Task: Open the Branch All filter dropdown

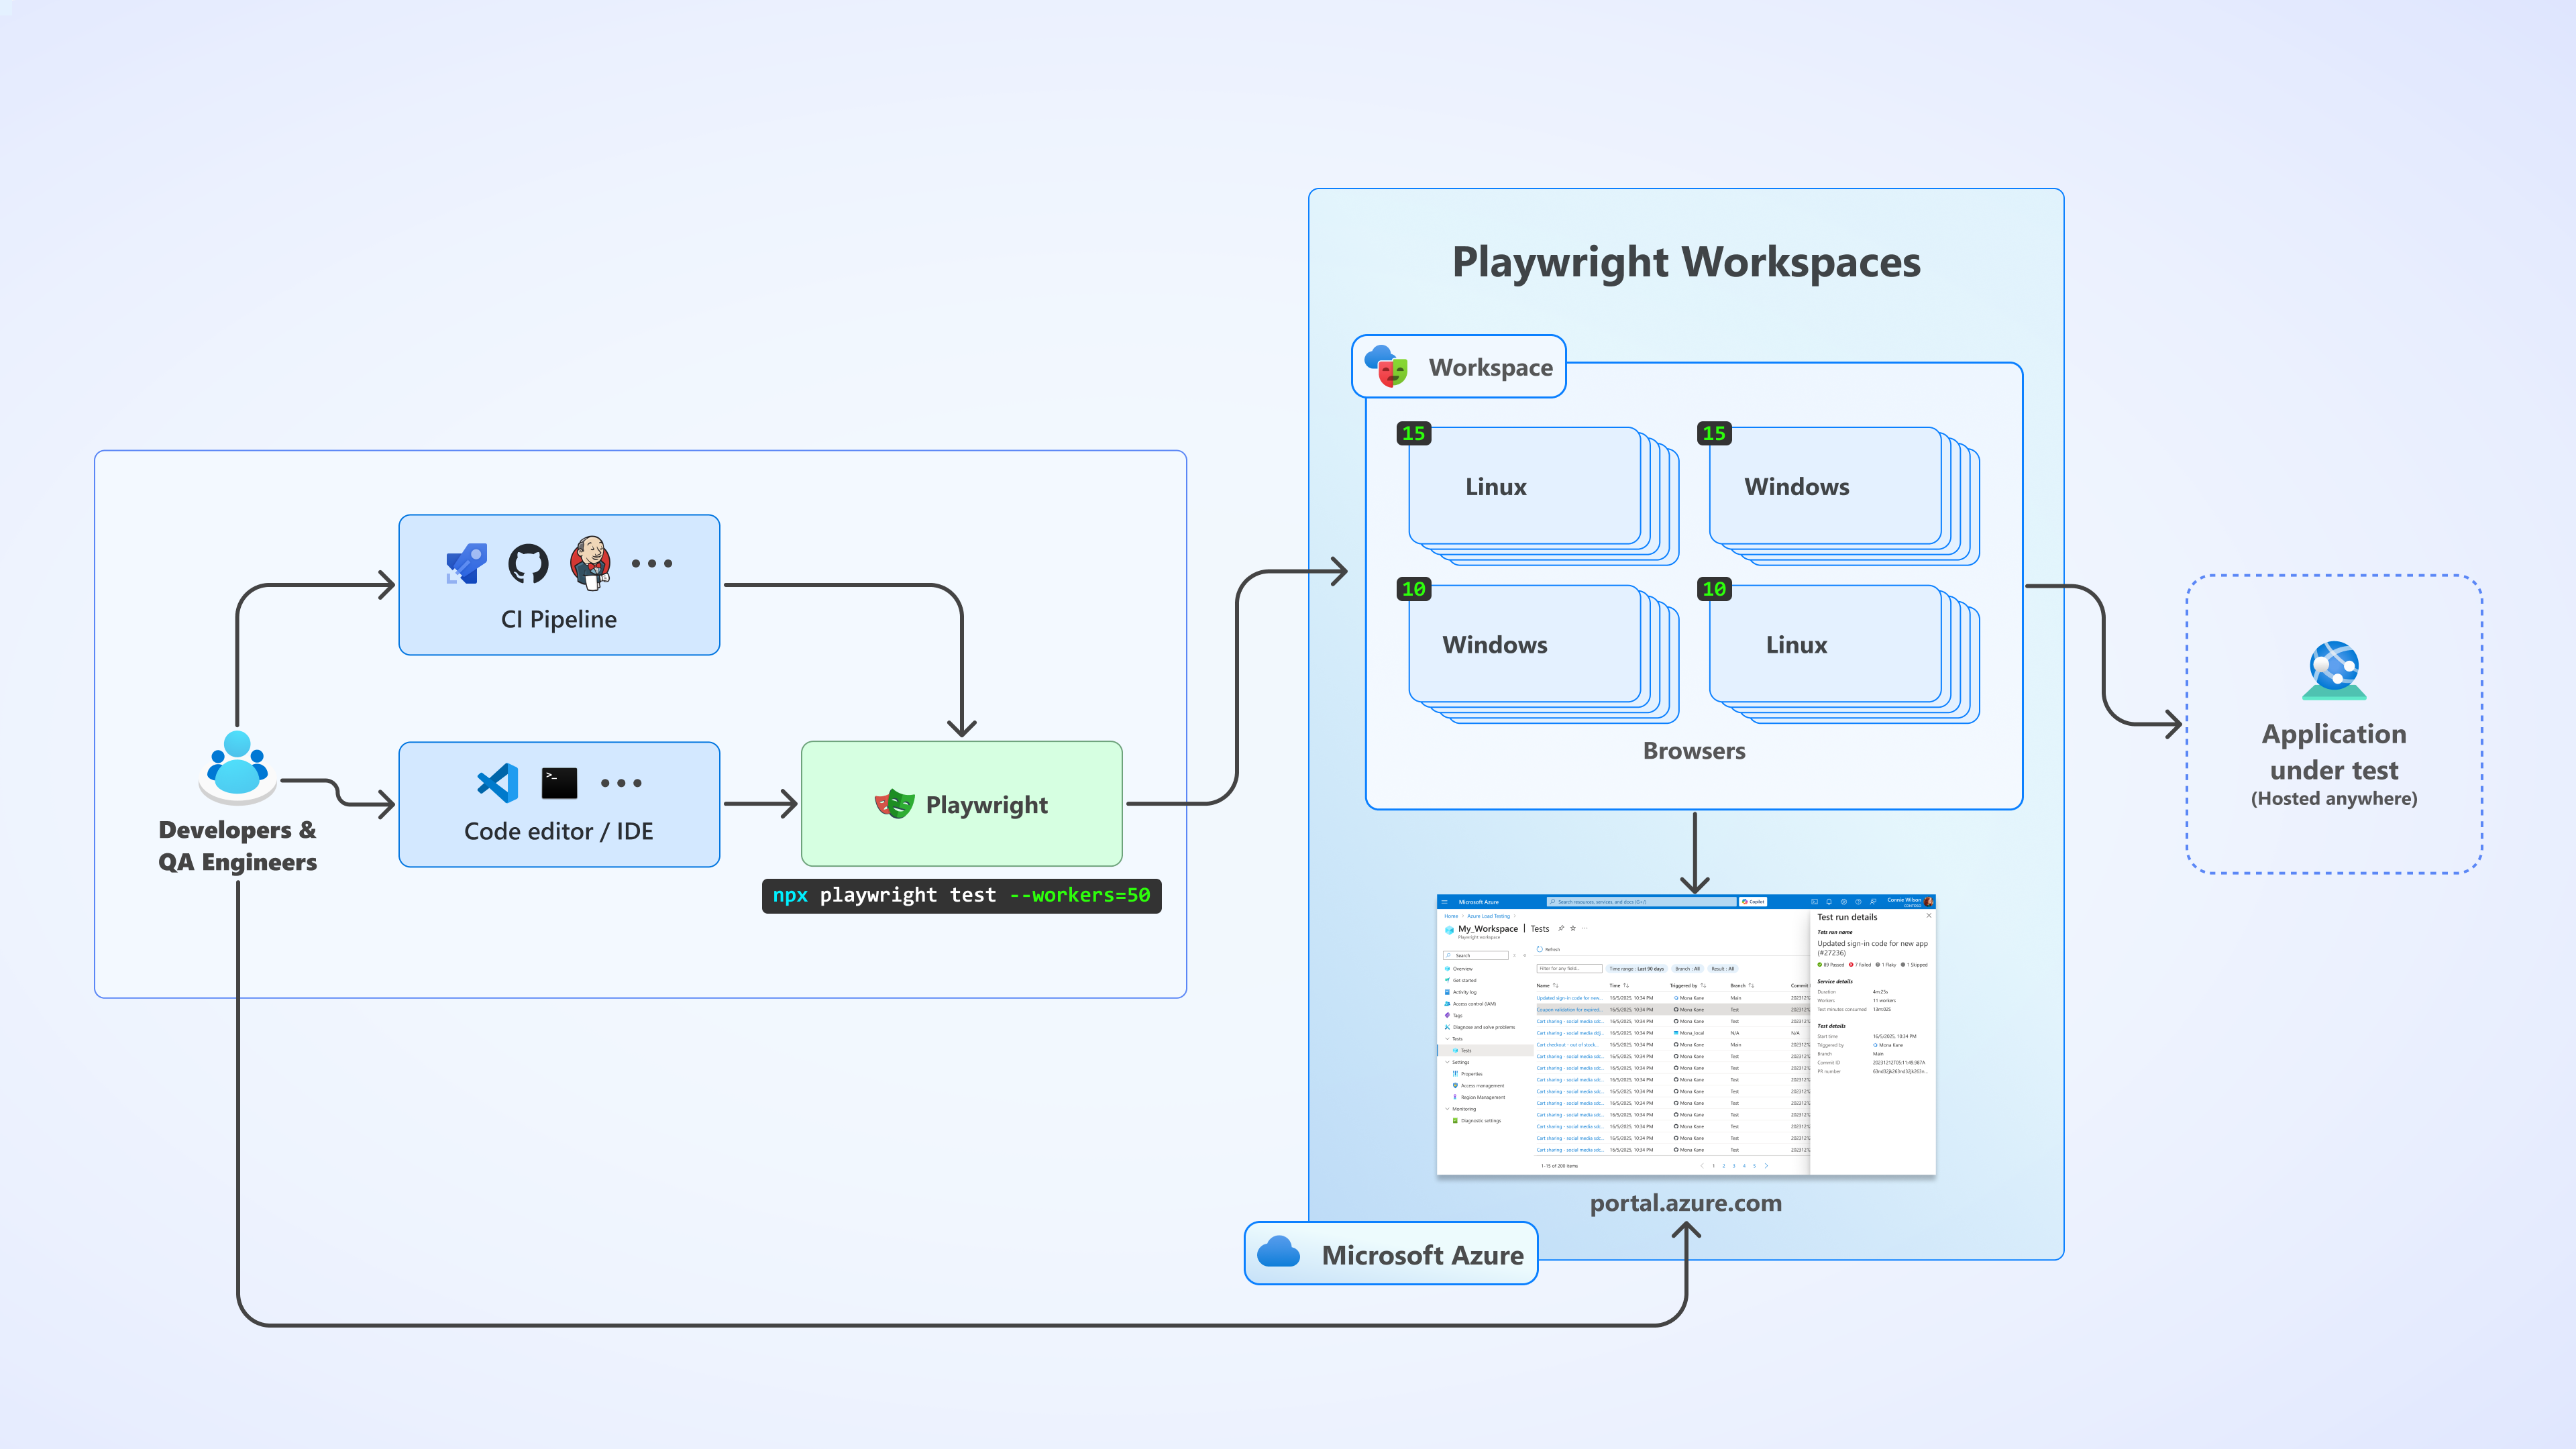Action: [x=1687, y=969]
